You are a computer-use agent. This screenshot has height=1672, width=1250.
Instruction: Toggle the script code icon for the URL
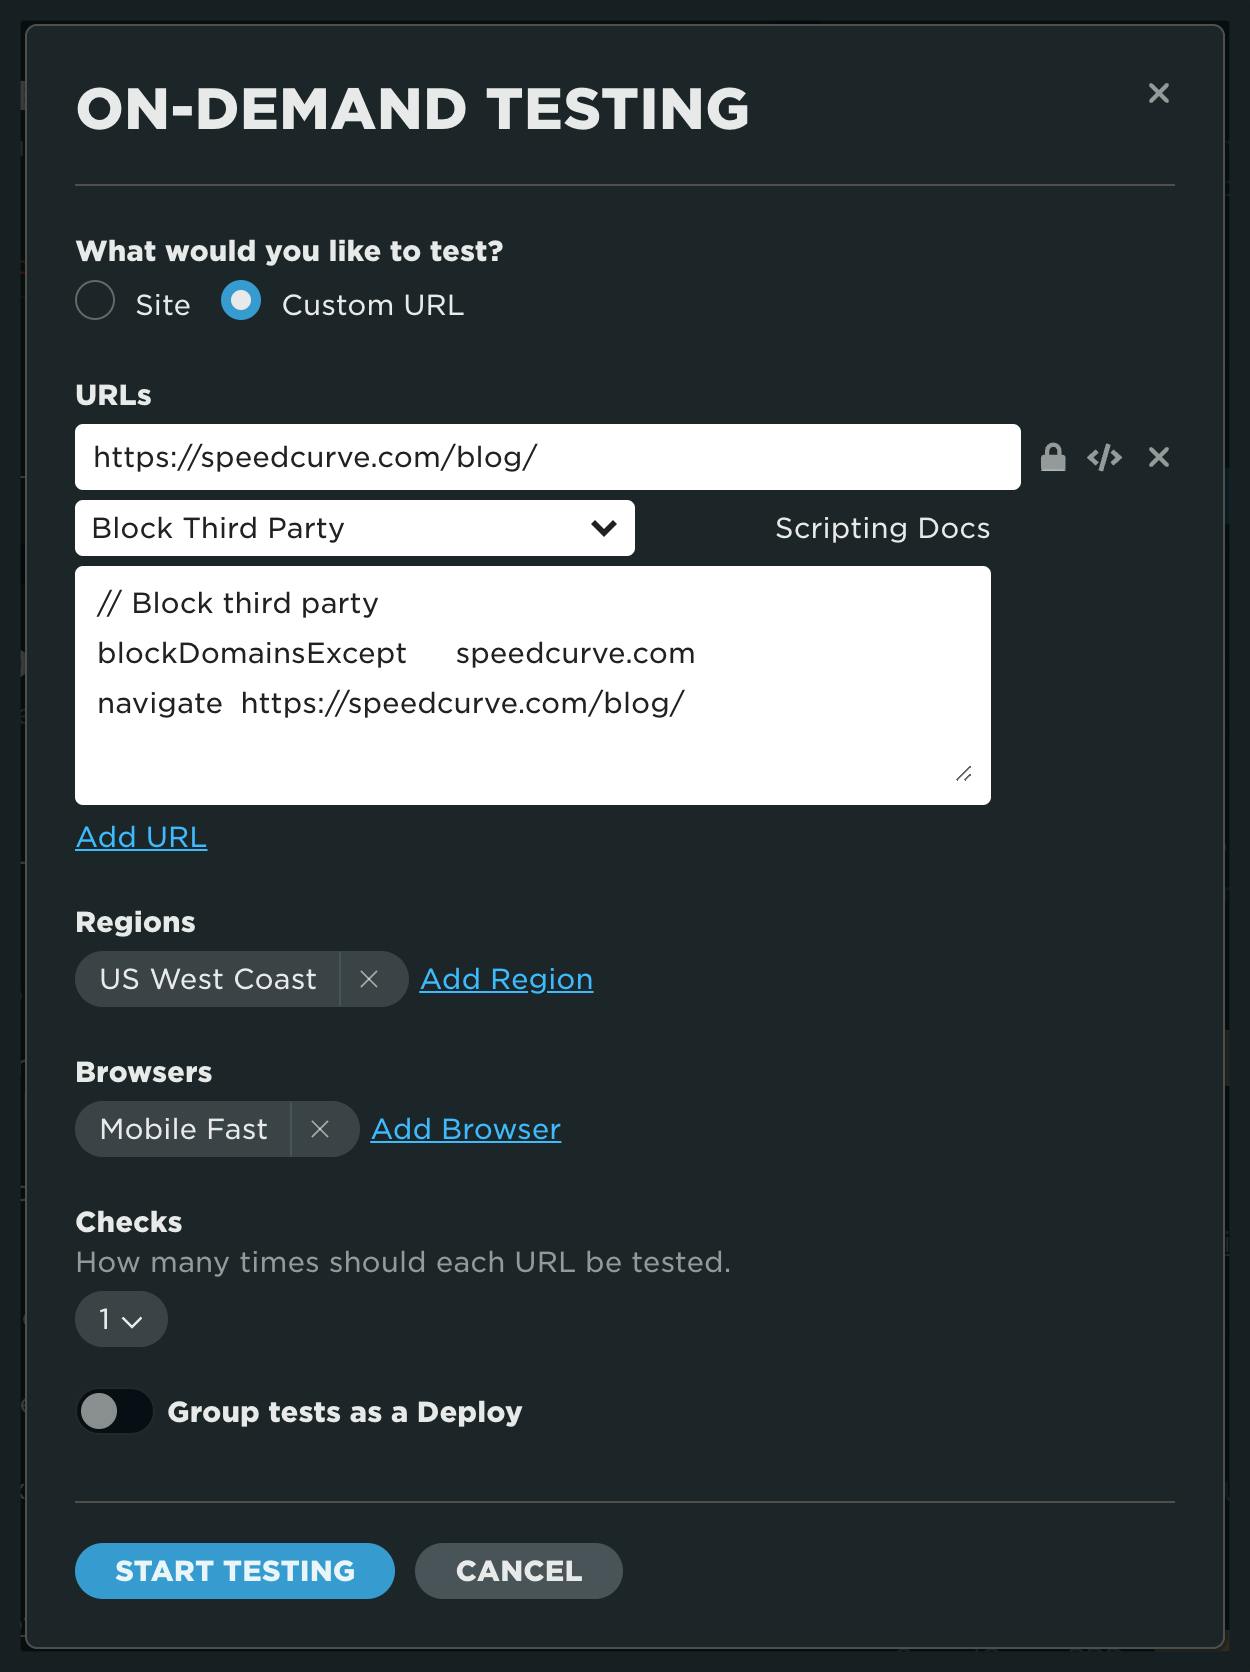point(1104,457)
